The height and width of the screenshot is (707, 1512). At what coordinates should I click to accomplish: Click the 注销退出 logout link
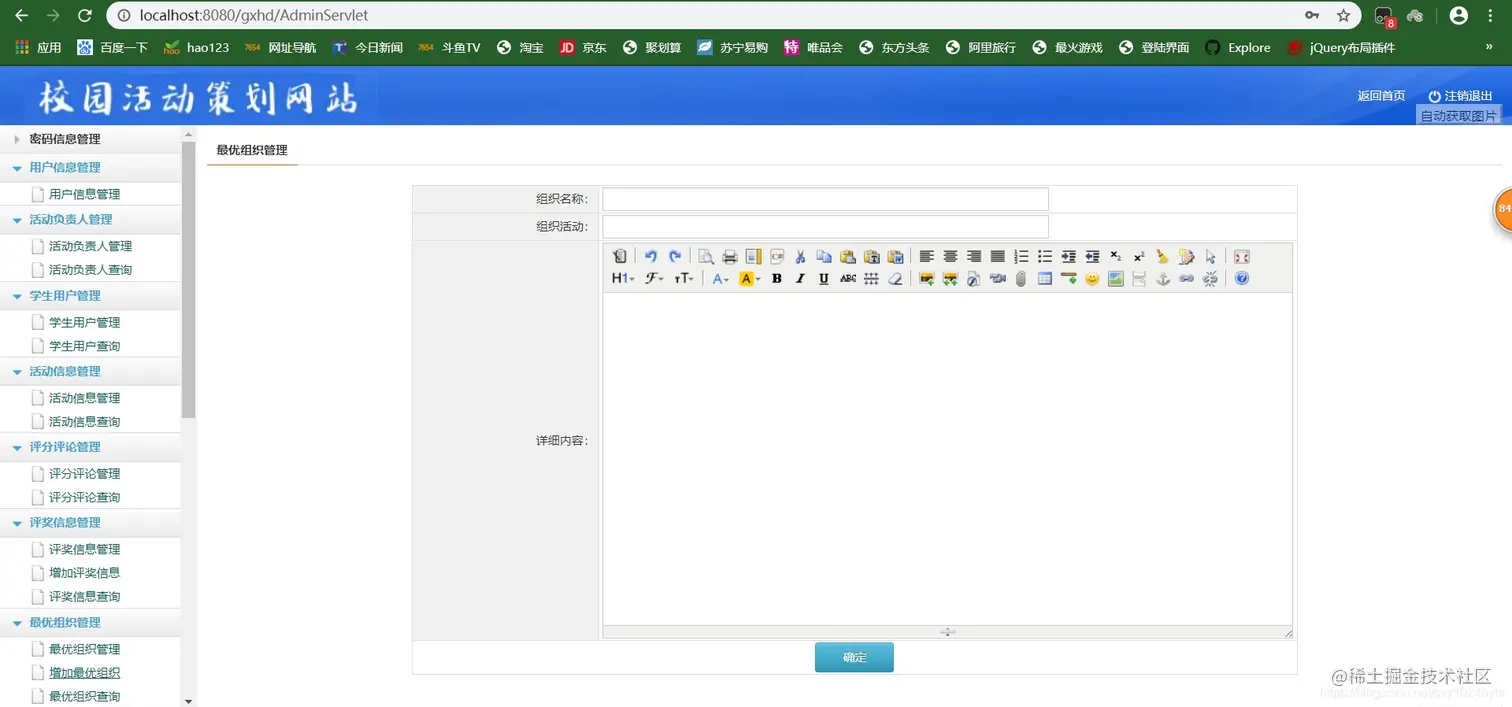[x=1466, y=95]
